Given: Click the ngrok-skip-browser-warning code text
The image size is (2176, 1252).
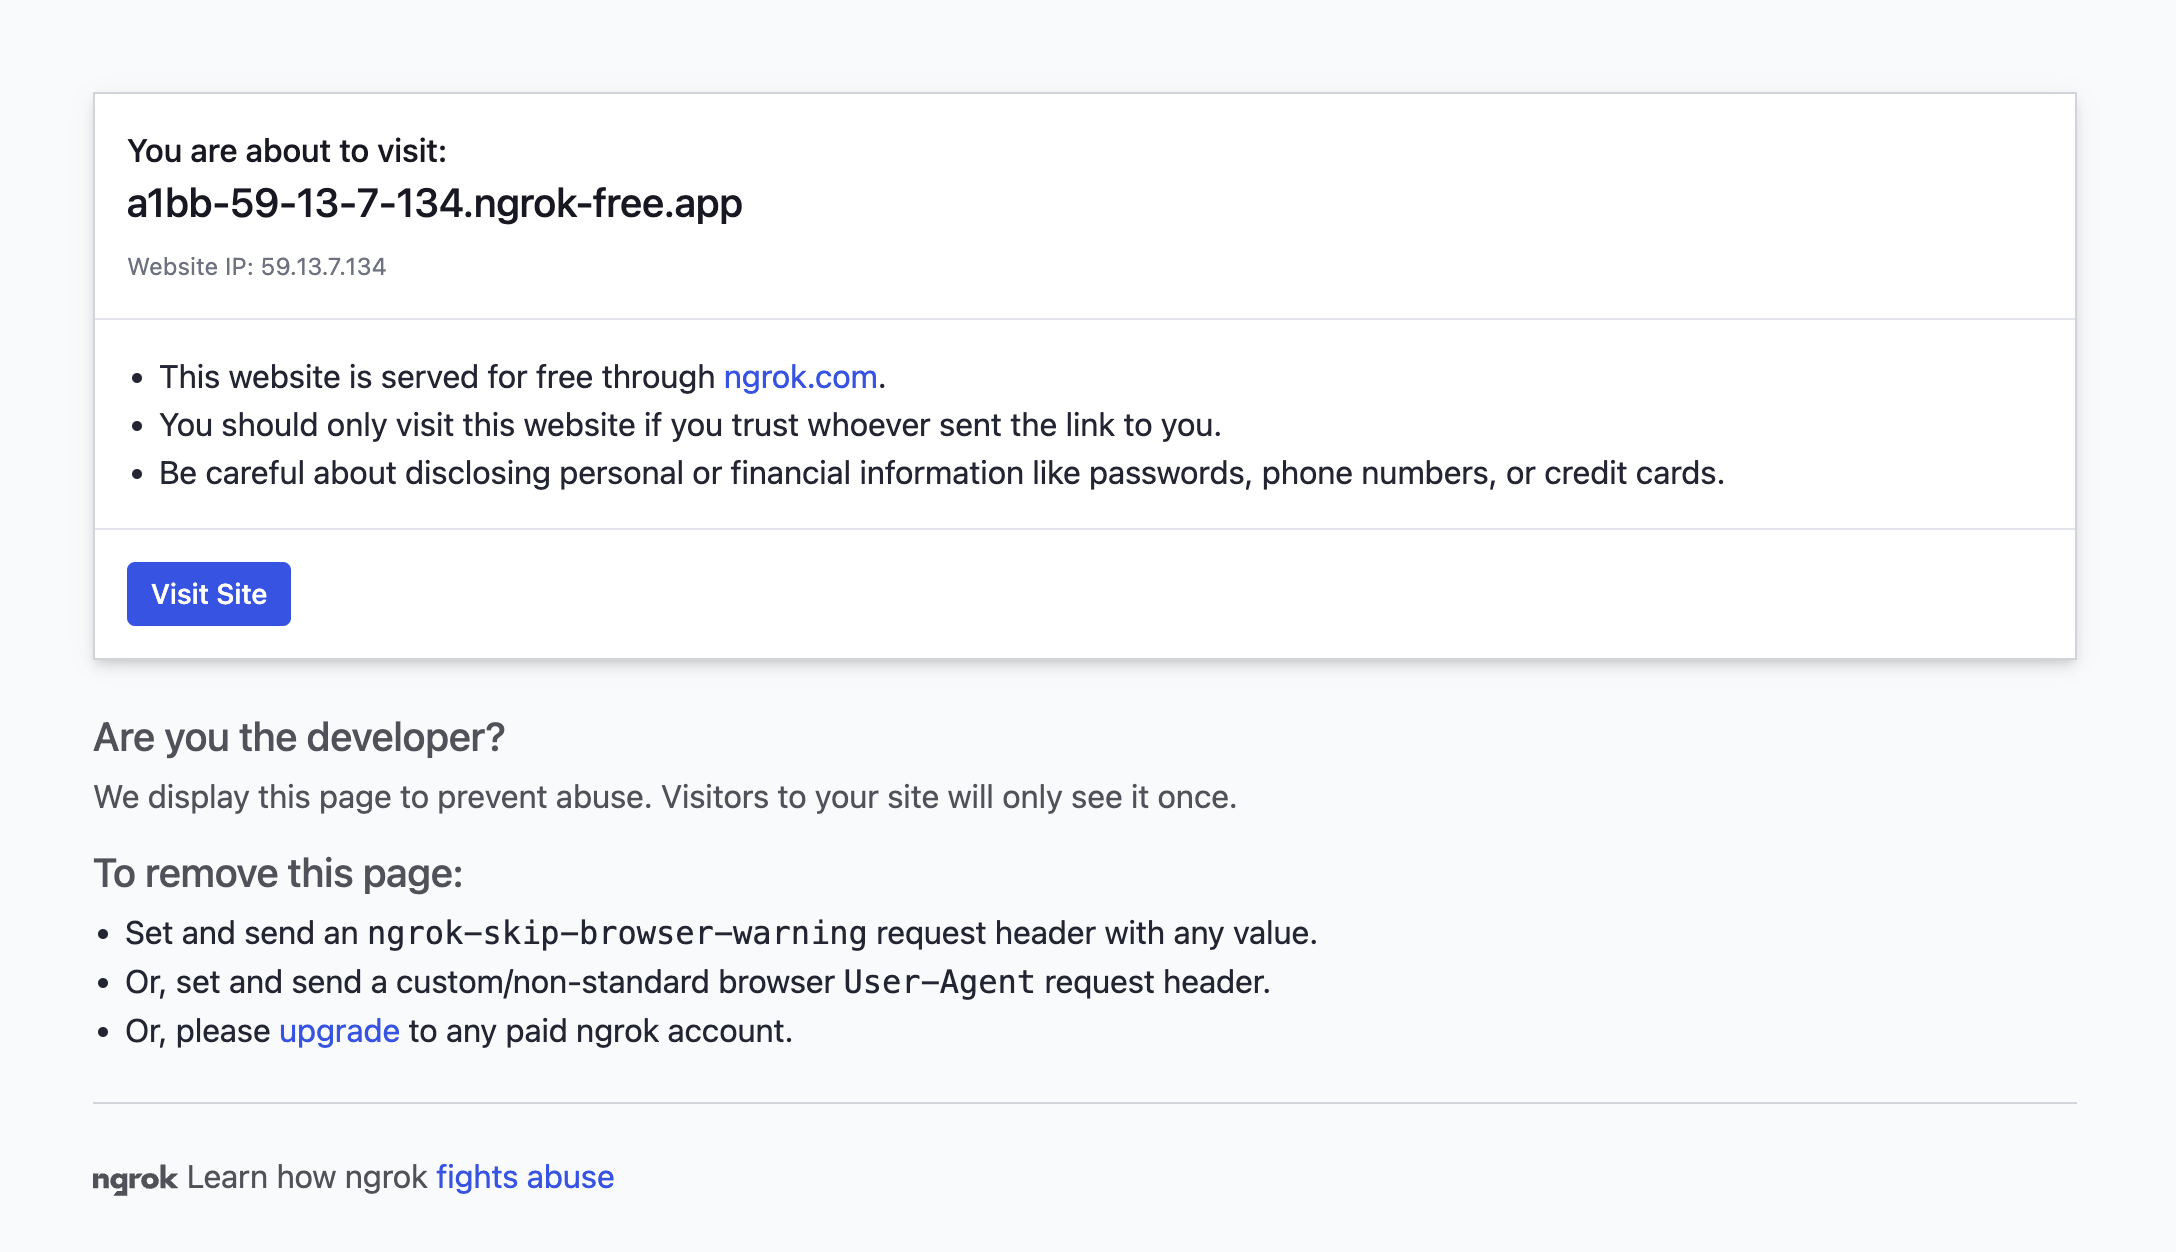Looking at the screenshot, I should [x=616, y=933].
